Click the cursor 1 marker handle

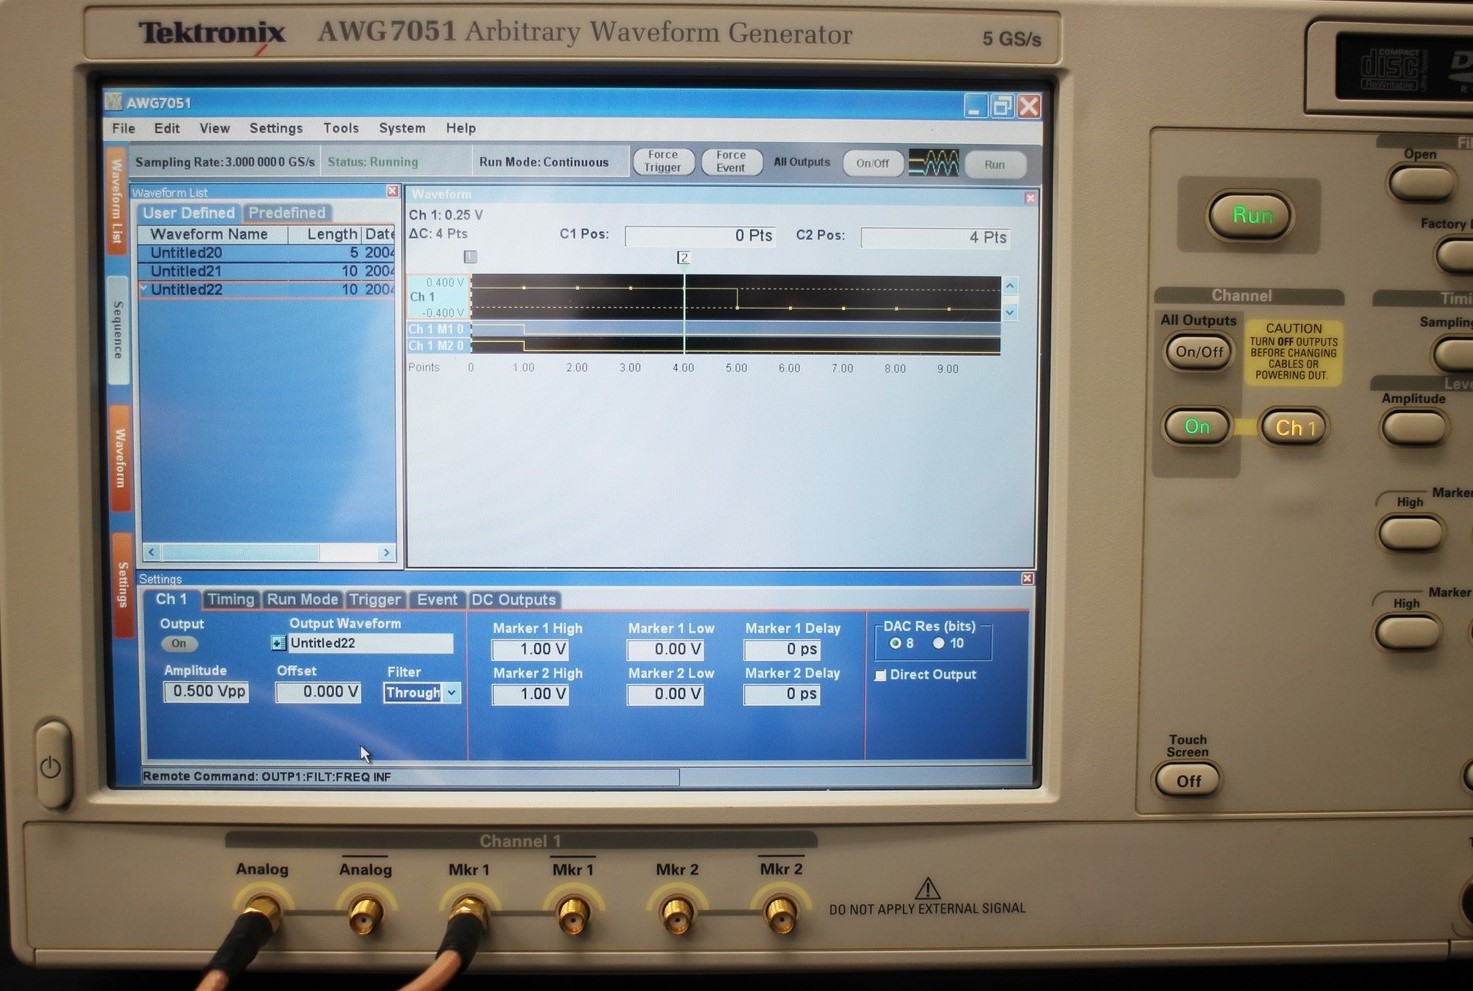pyautogui.click(x=471, y=257)
